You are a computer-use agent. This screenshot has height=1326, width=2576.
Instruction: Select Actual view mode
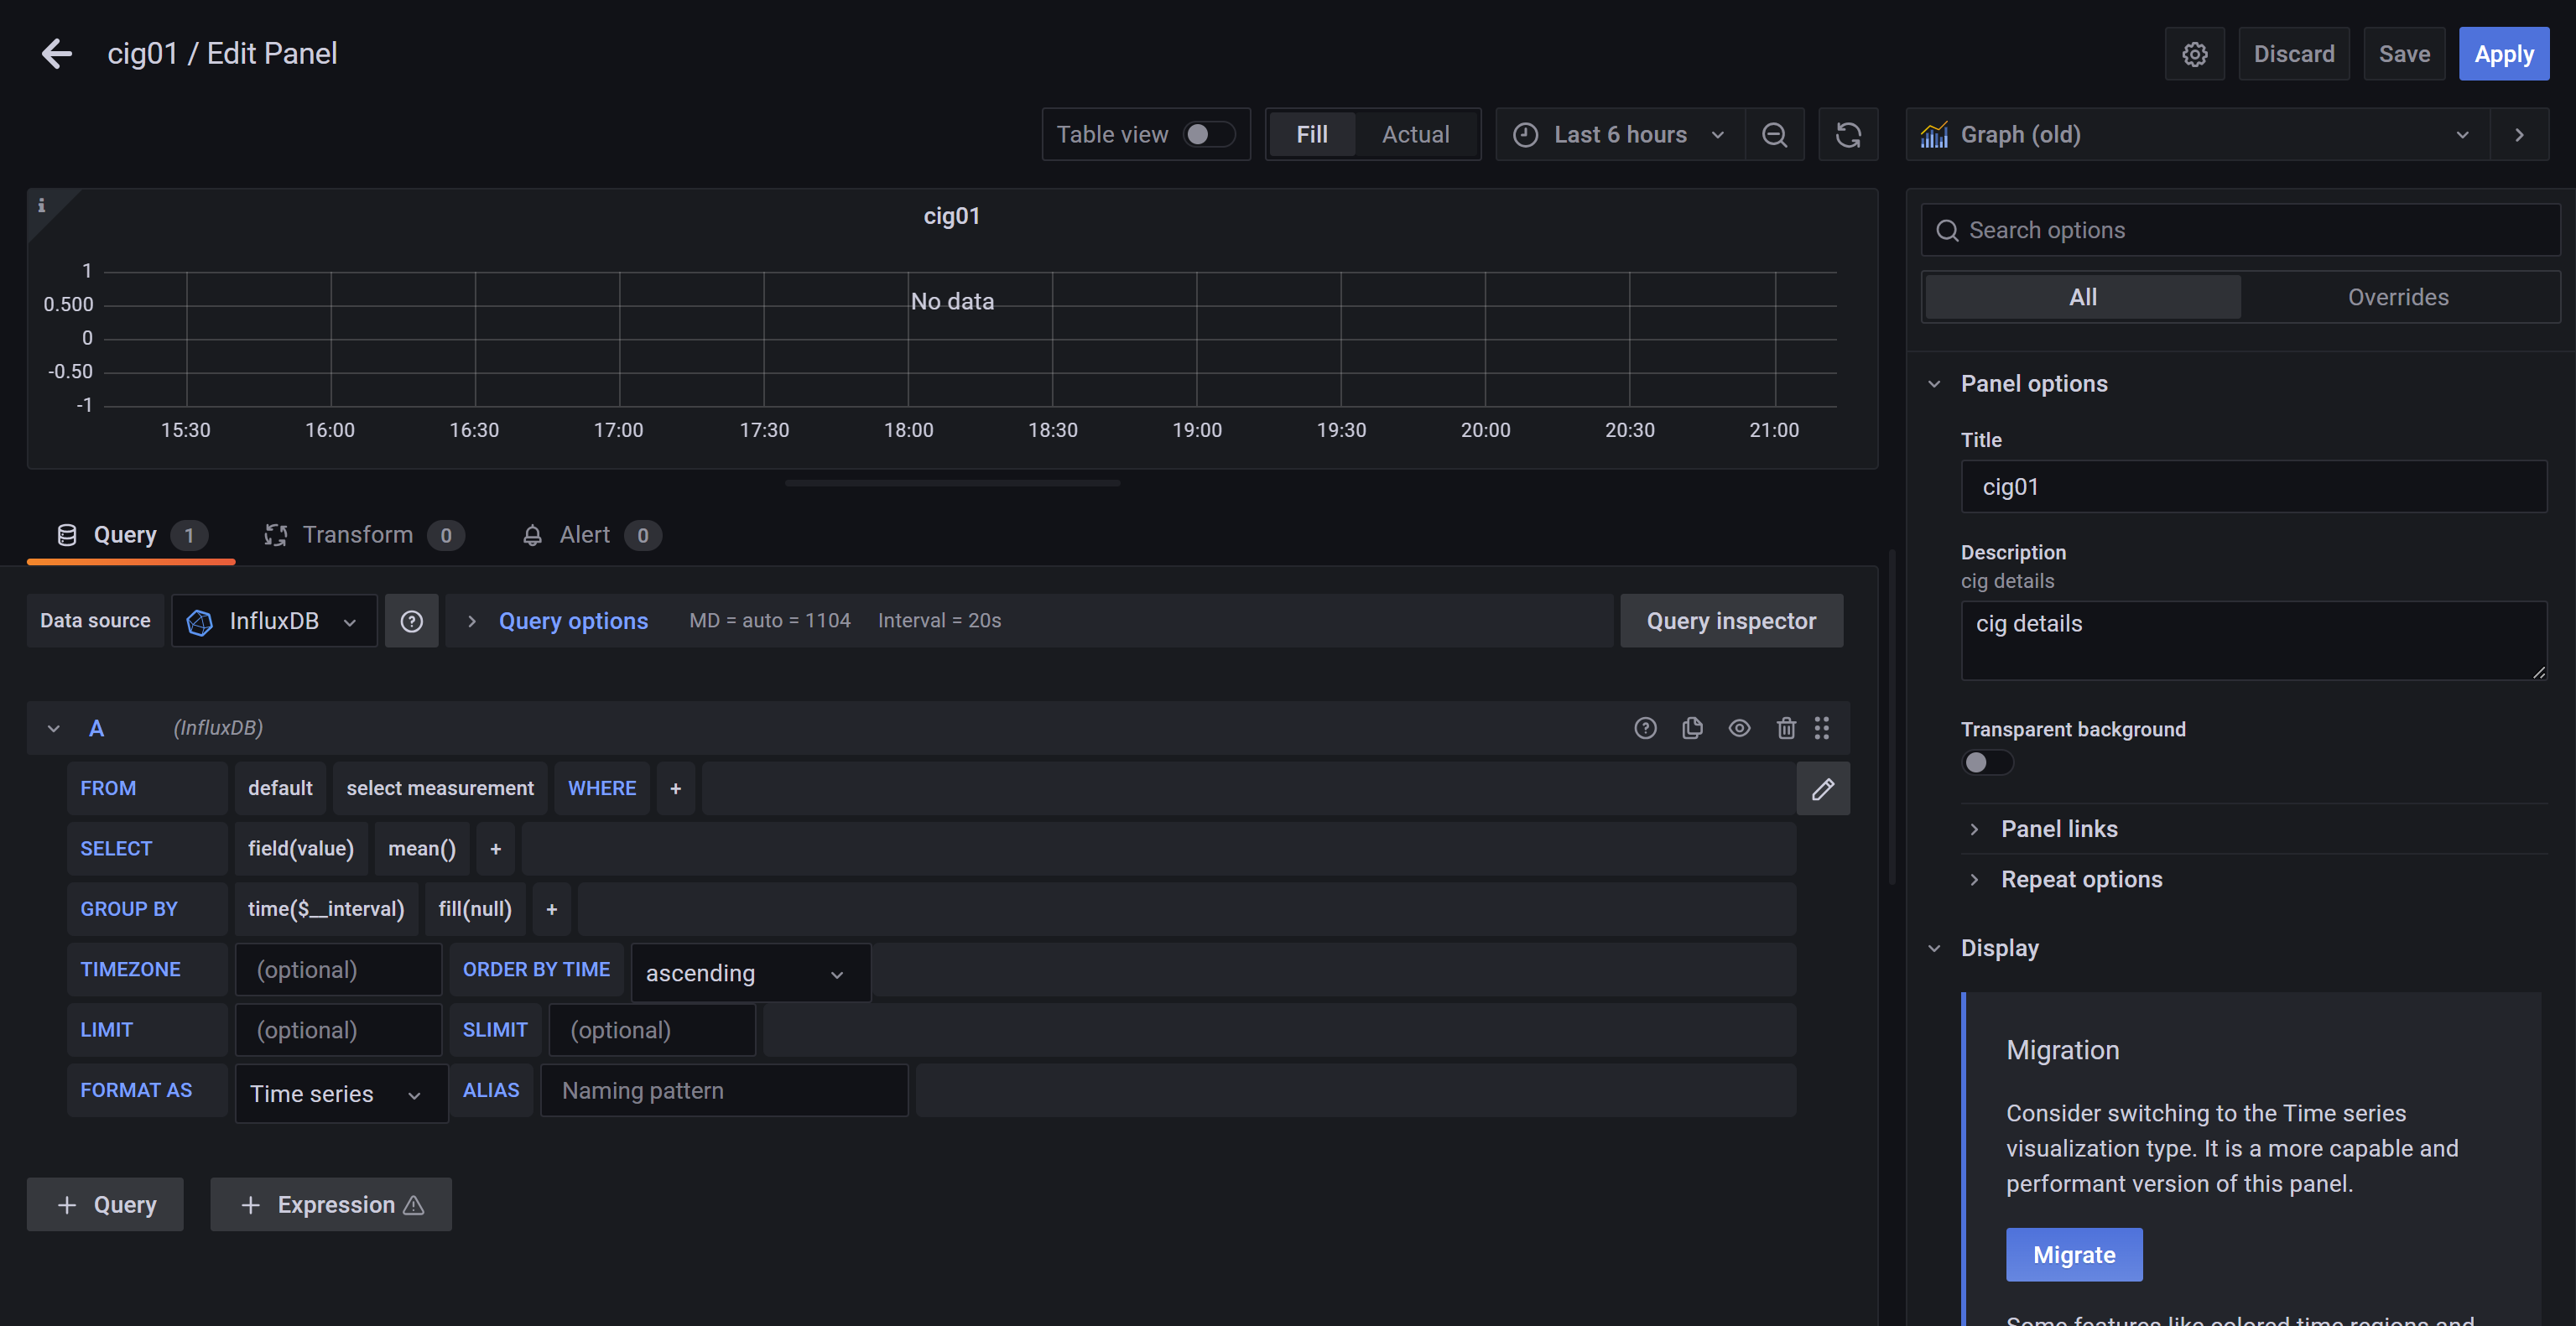1415,135
